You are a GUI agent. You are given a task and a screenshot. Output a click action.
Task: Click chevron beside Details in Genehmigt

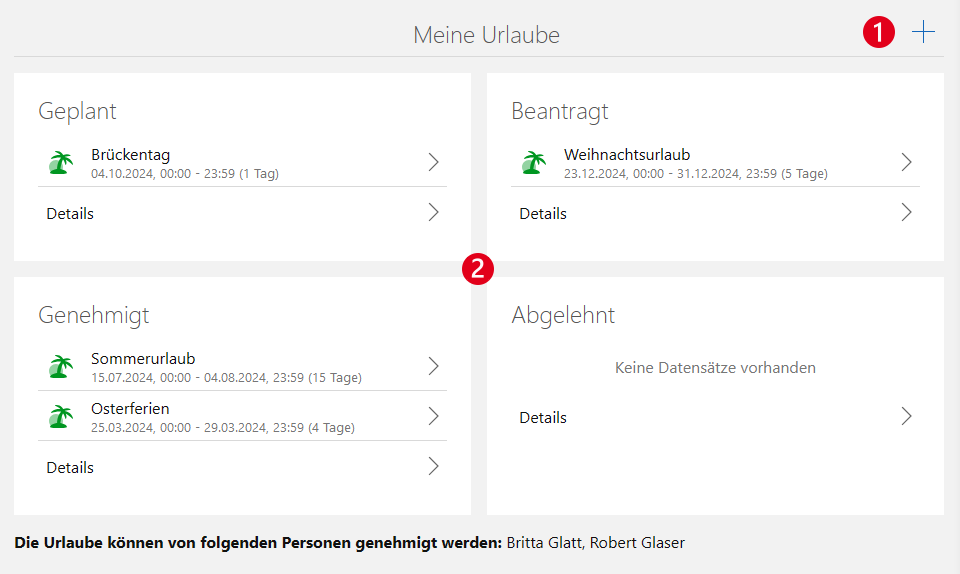(x=433, y=466)
